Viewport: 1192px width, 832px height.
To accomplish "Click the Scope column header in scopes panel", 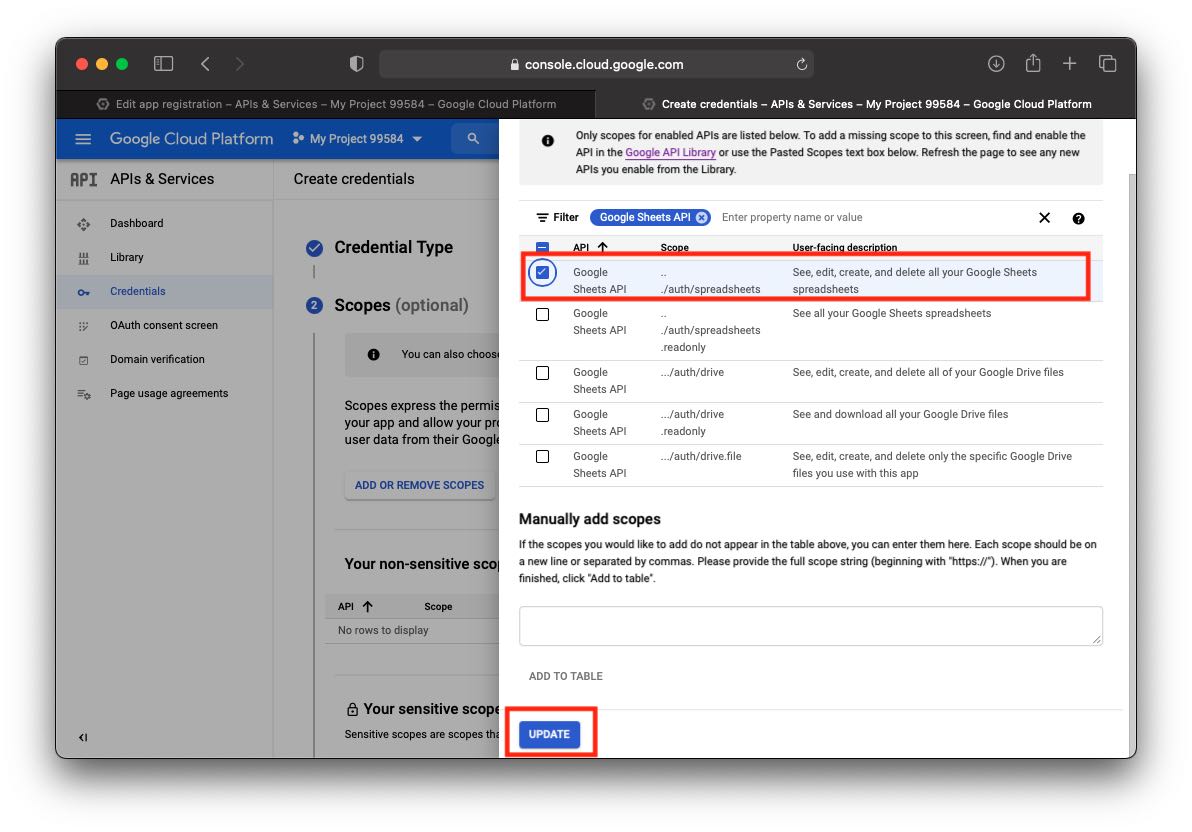I will (x=674, y=247).
